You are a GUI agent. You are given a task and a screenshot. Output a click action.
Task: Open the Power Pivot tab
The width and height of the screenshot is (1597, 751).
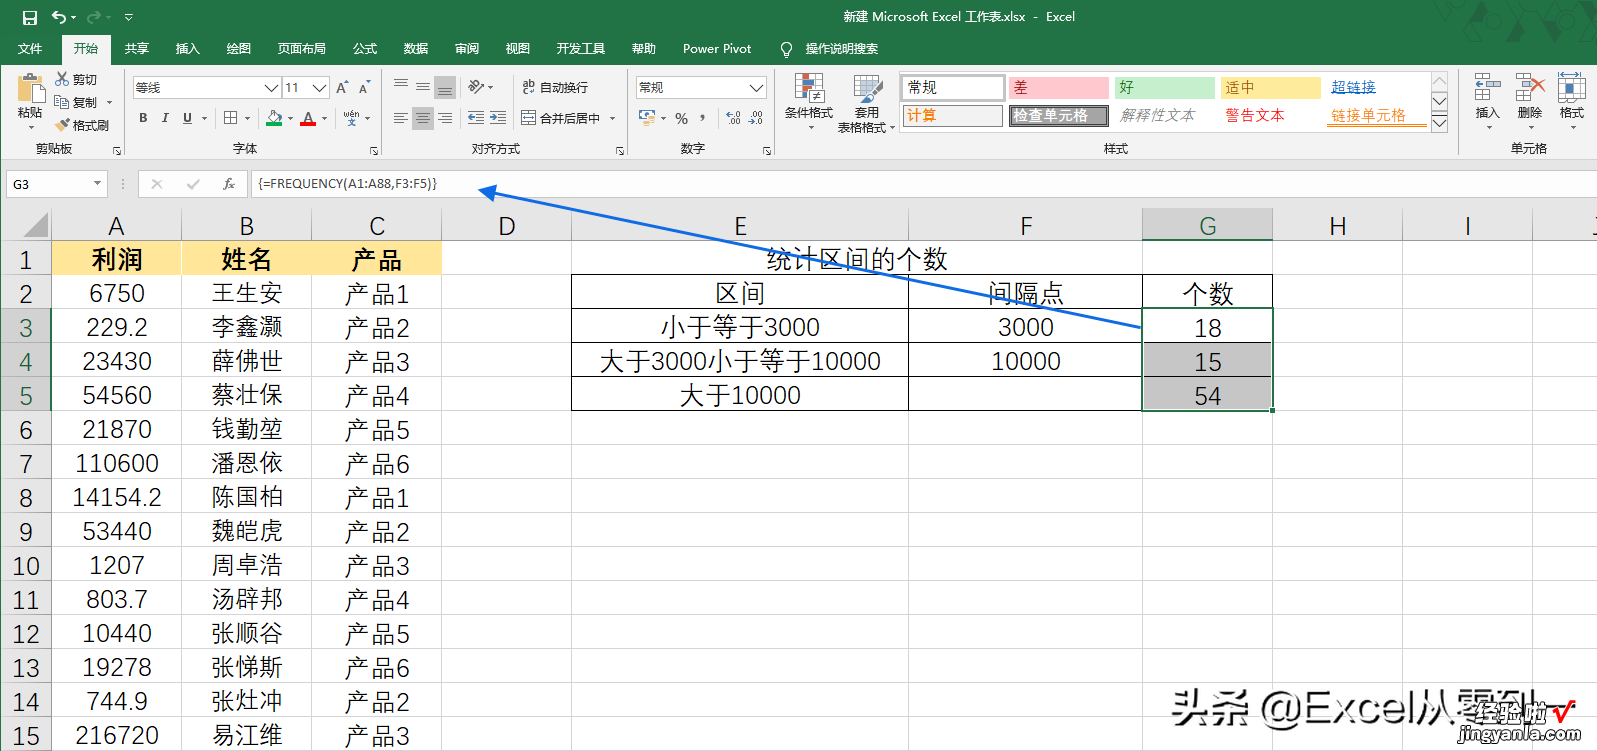pyautogui.click(x=717, y=49)
